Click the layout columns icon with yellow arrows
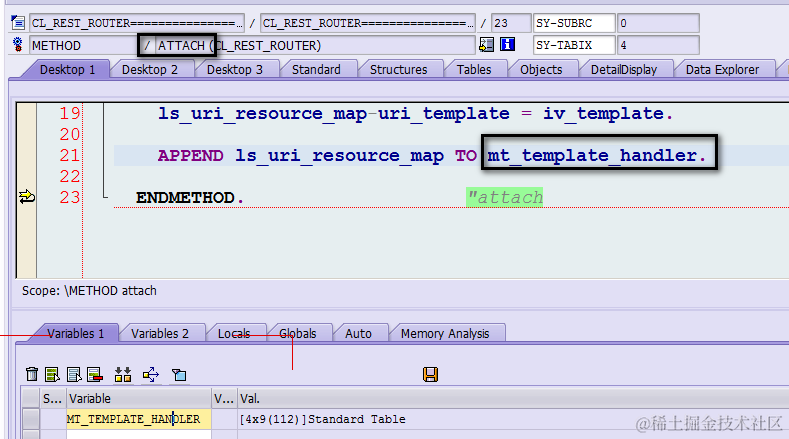This screenshot has width=789, height=439. (x=123, y=374)
